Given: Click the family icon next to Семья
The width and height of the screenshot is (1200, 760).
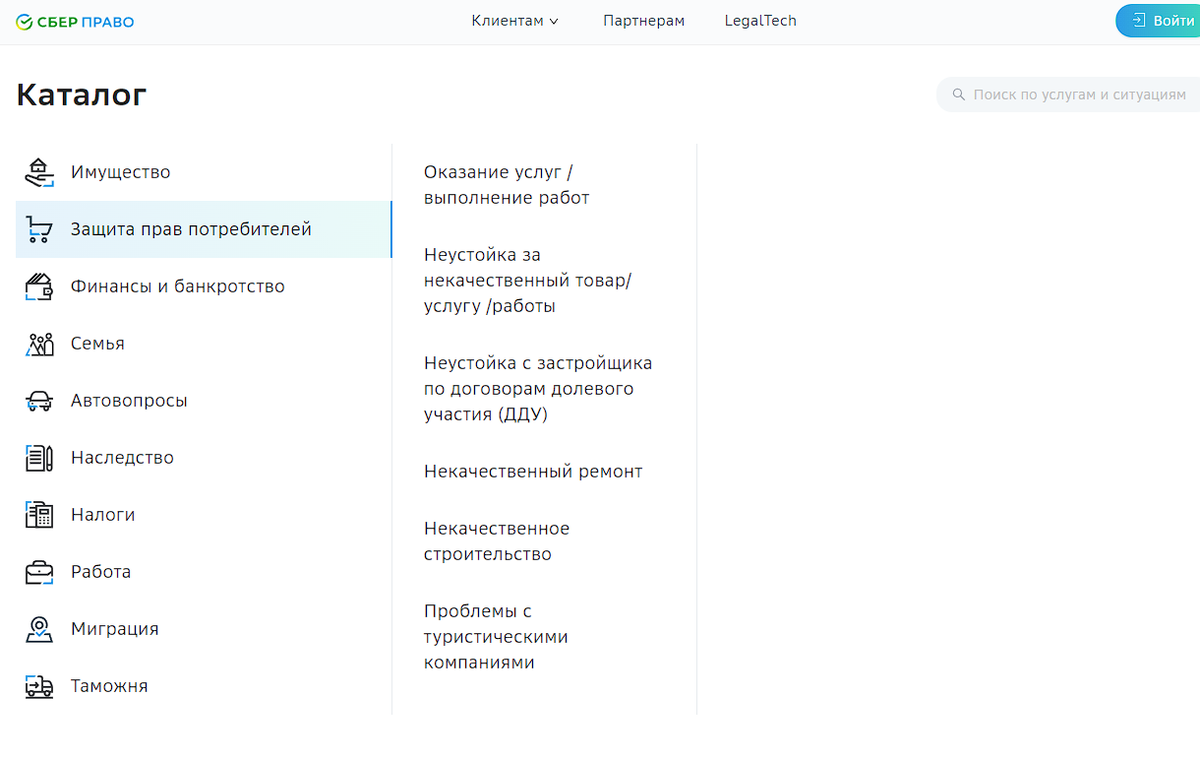Looking at the screenshot, I should tap(39, 343).
